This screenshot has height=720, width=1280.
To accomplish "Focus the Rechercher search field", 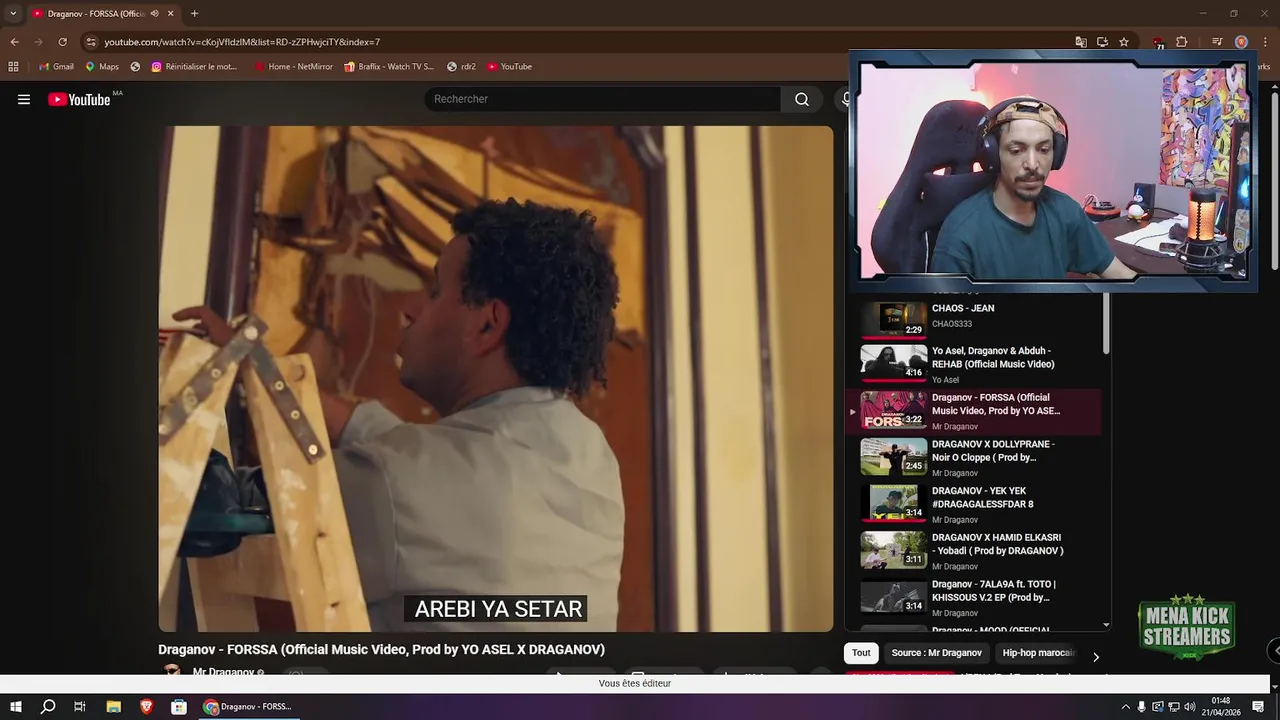I will tap(602, 99).
